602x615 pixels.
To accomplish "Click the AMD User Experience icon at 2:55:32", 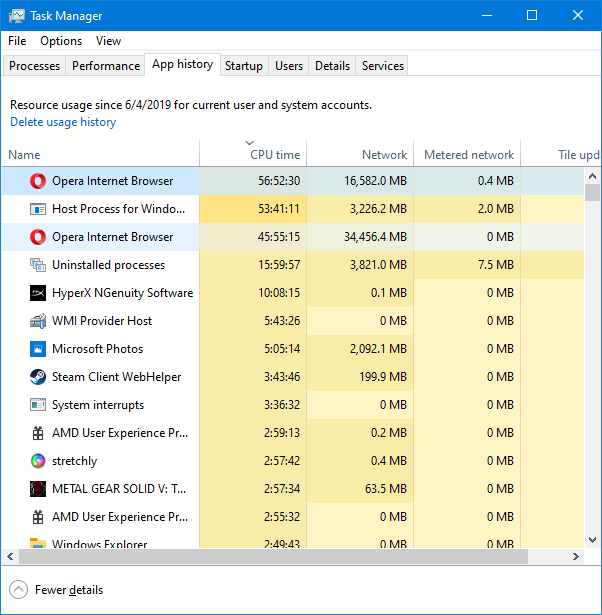I will click(38, 517).
